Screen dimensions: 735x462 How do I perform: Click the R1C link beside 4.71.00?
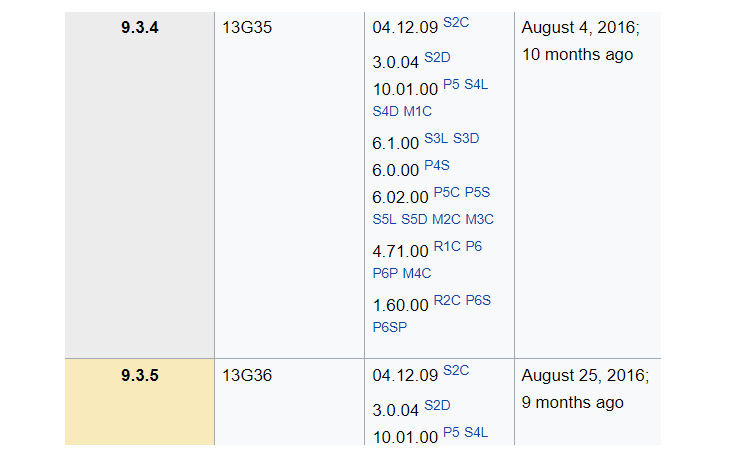click(x=446, y=246)
